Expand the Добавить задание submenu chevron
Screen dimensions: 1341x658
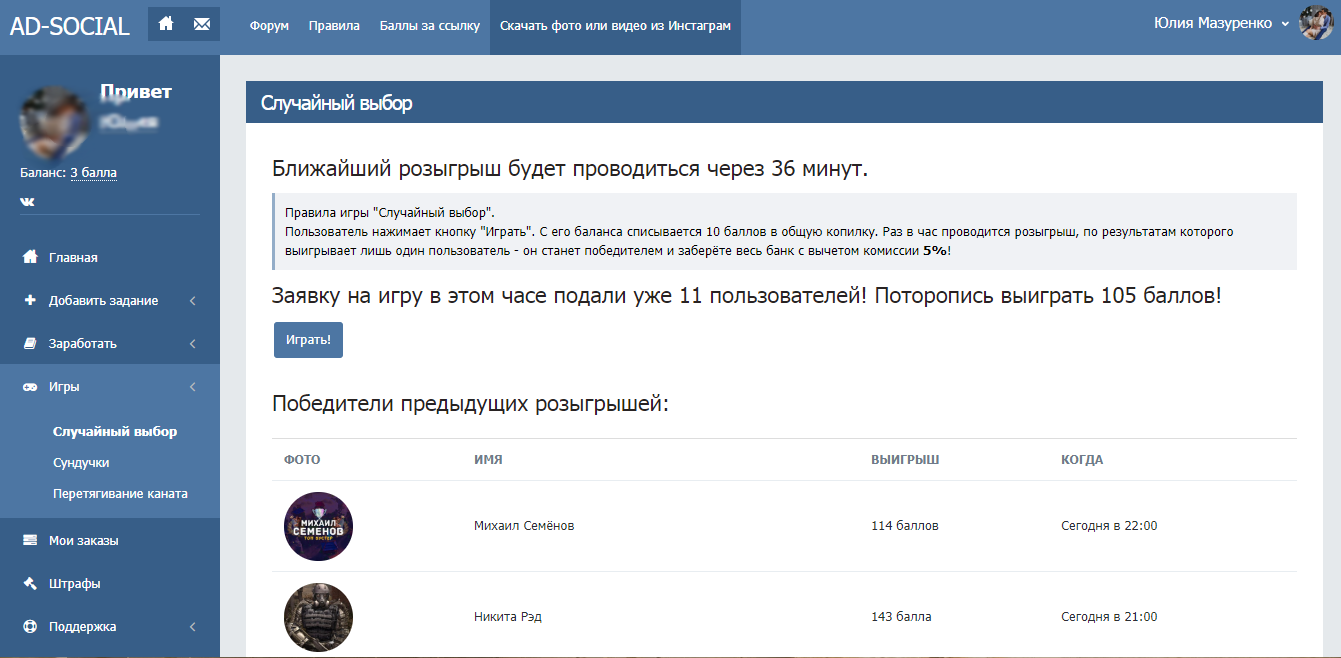pyautogui.click(x=192, y=300)
